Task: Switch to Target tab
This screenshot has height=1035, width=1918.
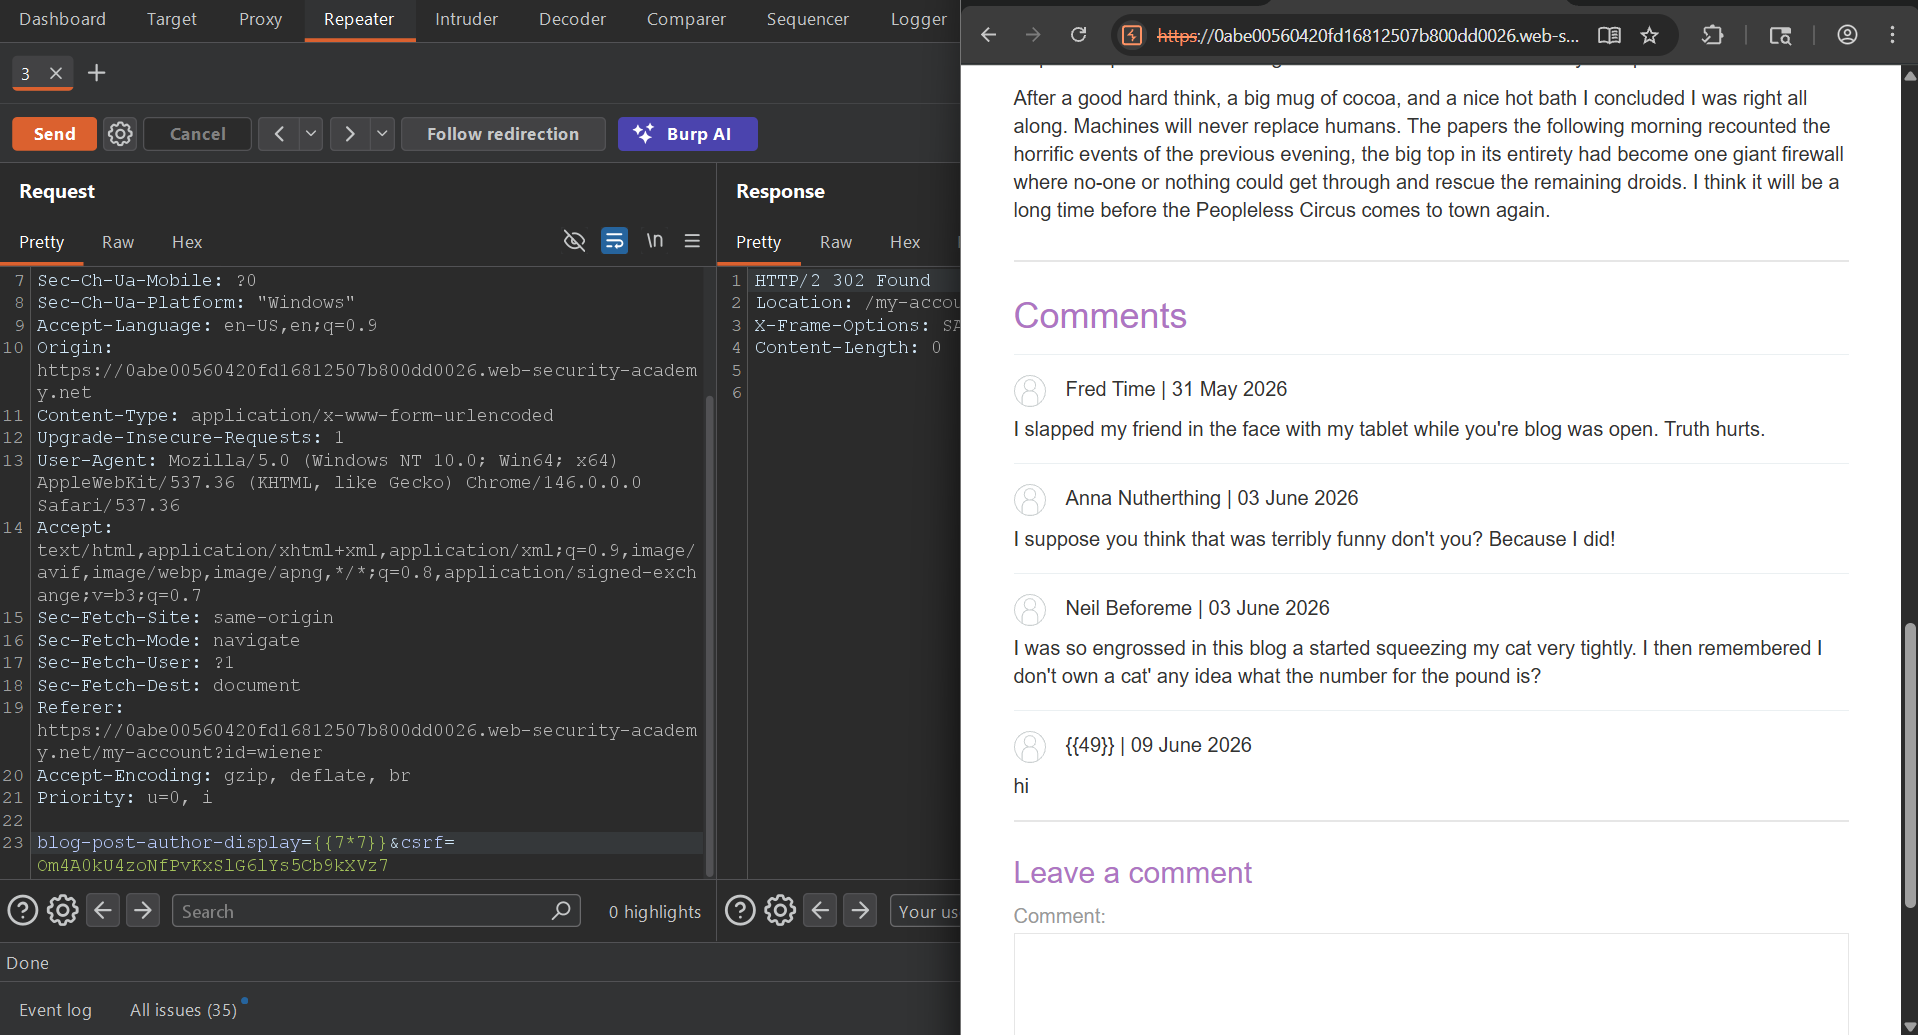Action: coord(172,19)
